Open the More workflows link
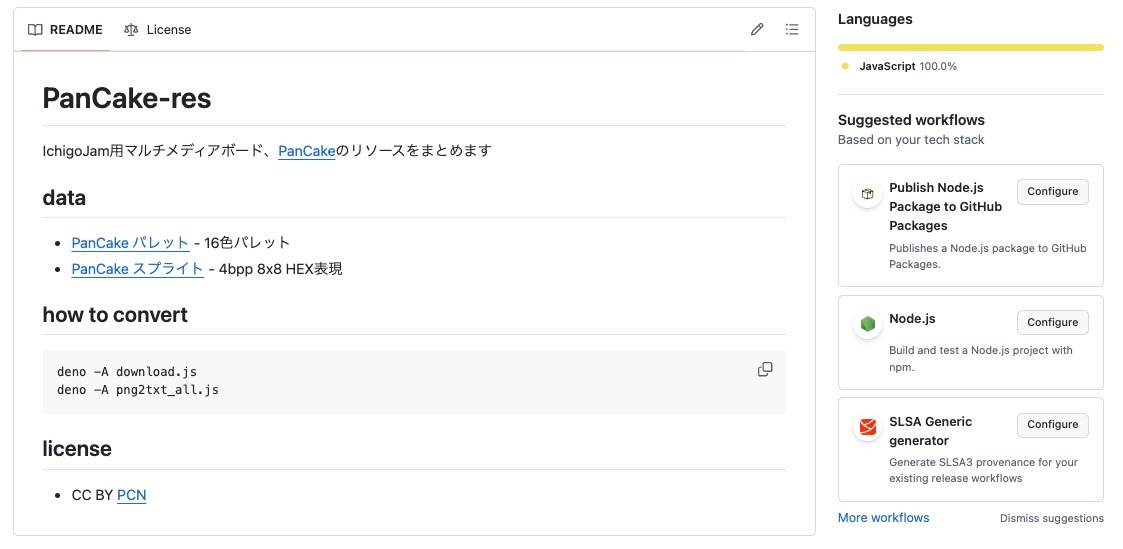1123x549 pixels. [883, 518]
